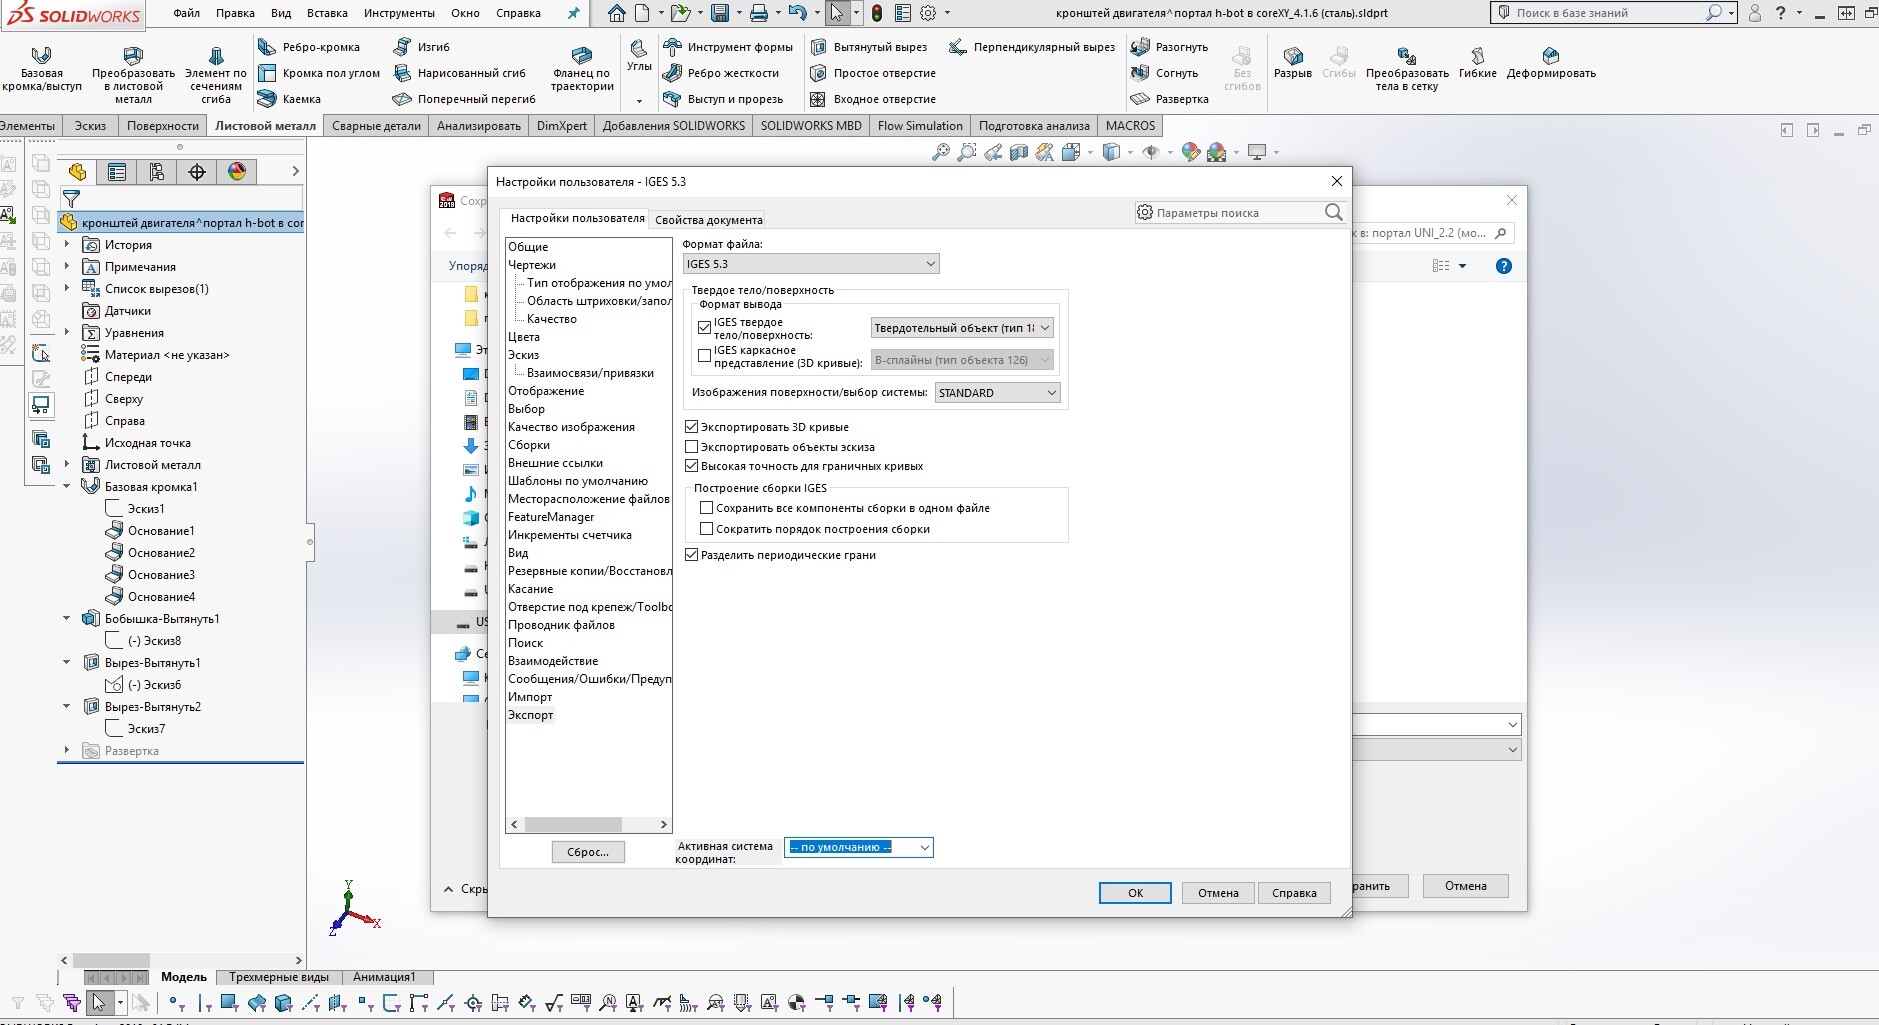The width and height of the screenshot is (1879, 1025).
Task: Click the Unfold (Разогнуть) tool
Action: point(1169,47)
